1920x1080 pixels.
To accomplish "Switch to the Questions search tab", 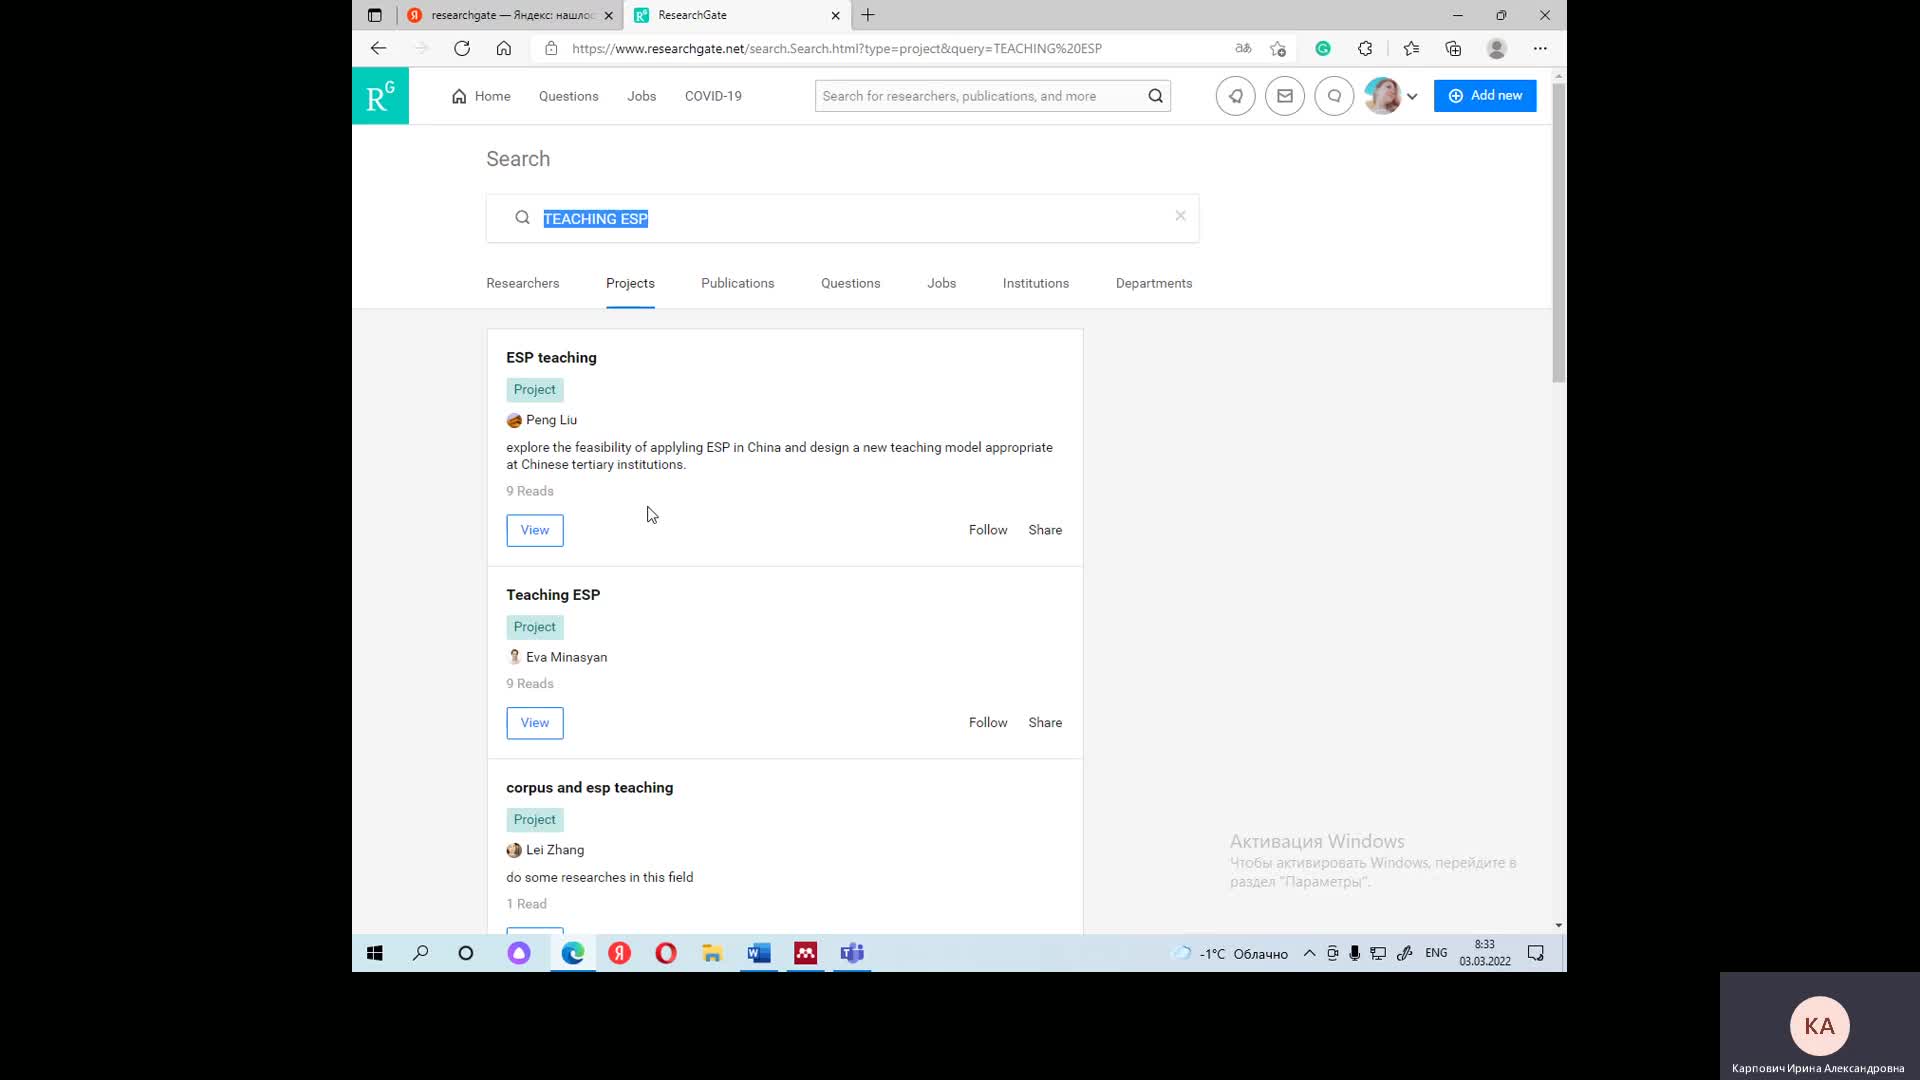I will click(850, 283).
